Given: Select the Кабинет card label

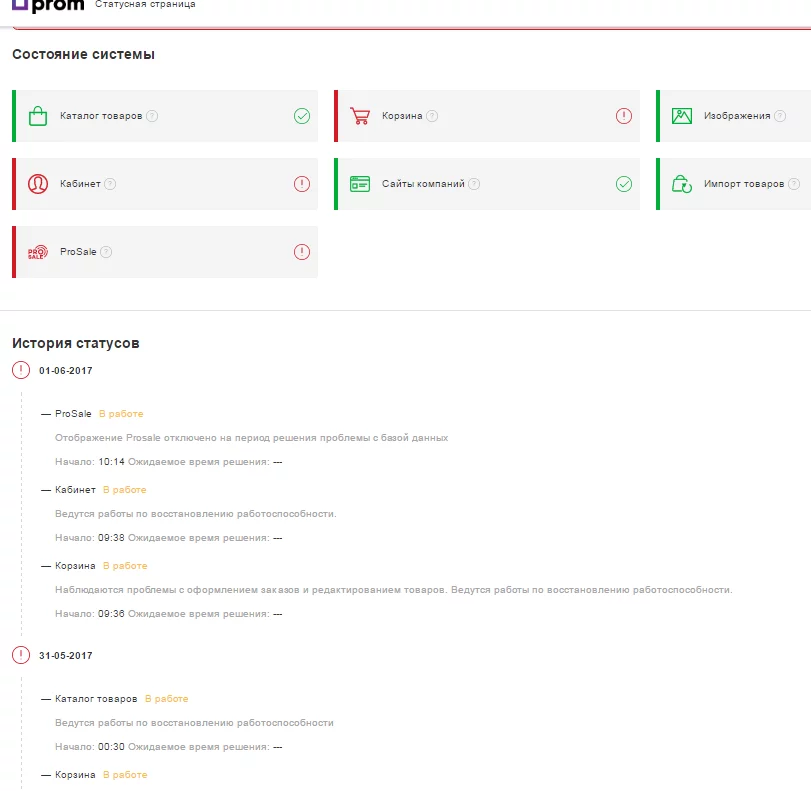Looking at the screenshot, I should [80, 184].
